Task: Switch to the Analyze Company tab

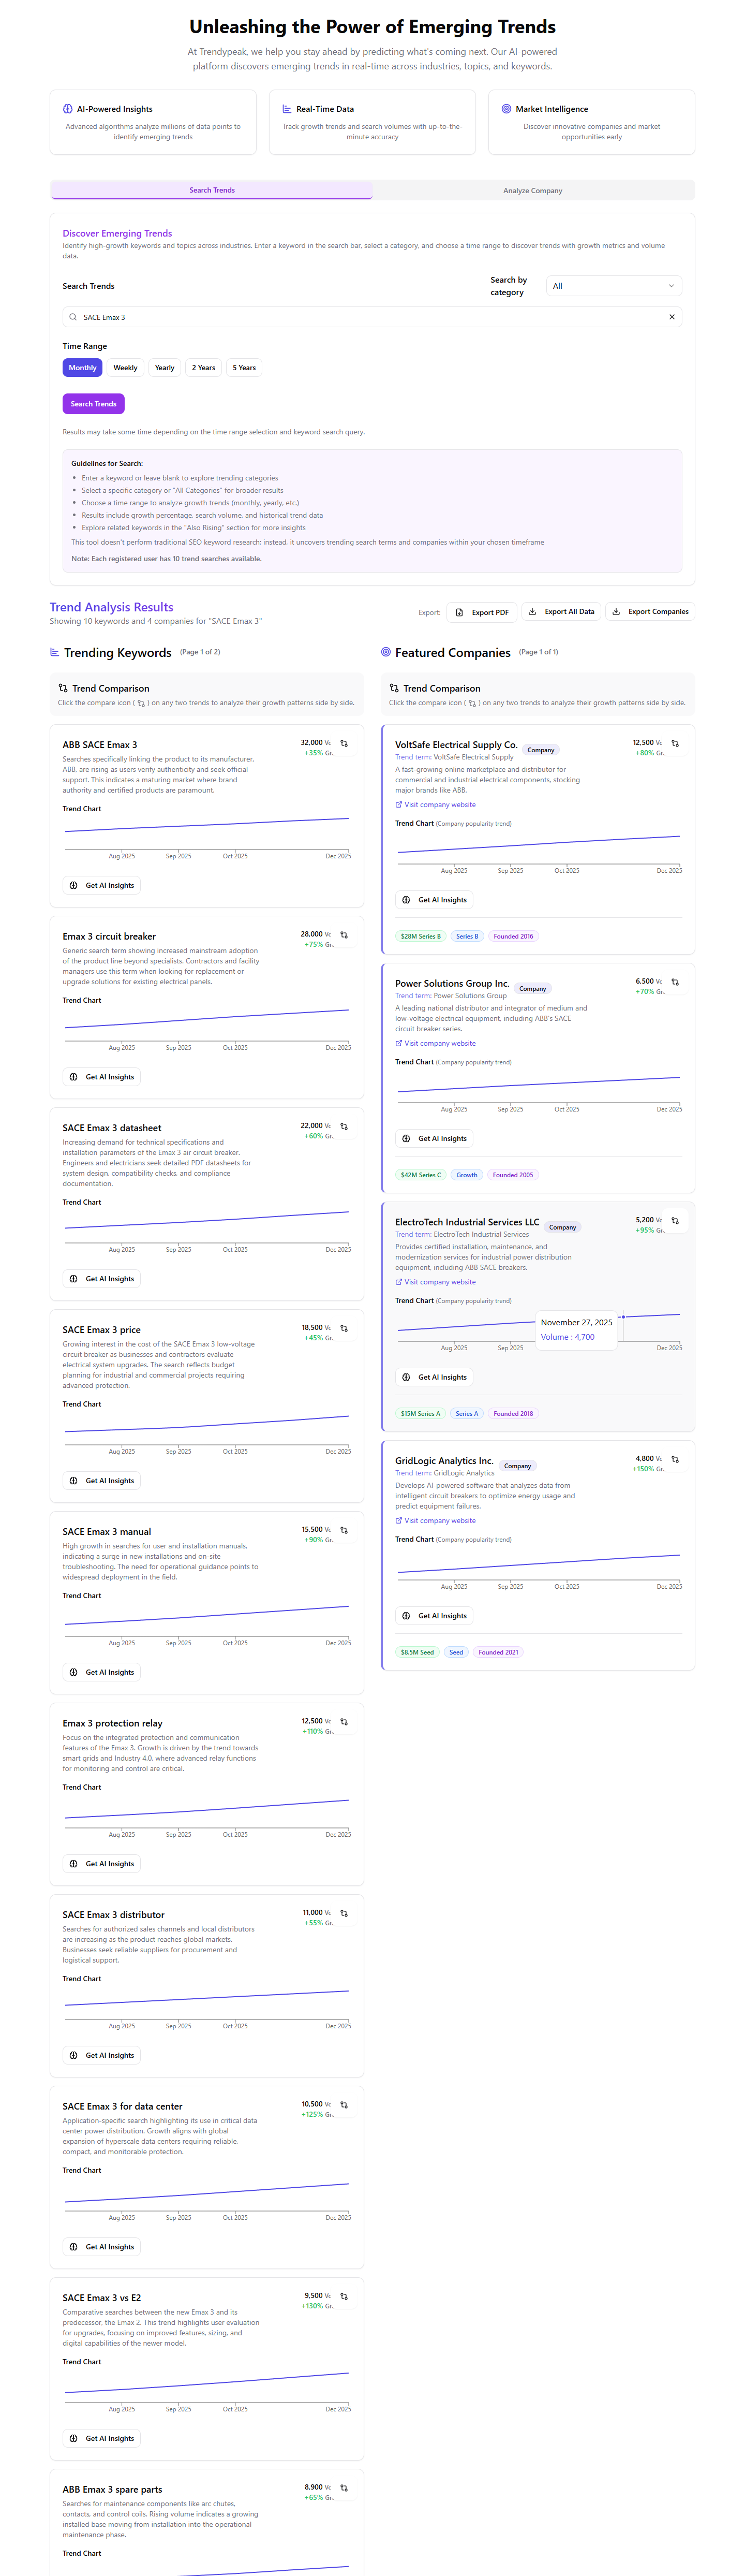Action: [532, 190]
